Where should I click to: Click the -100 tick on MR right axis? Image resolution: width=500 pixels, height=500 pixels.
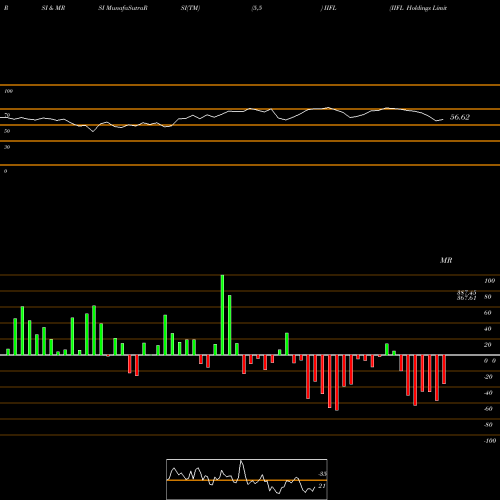490,441
